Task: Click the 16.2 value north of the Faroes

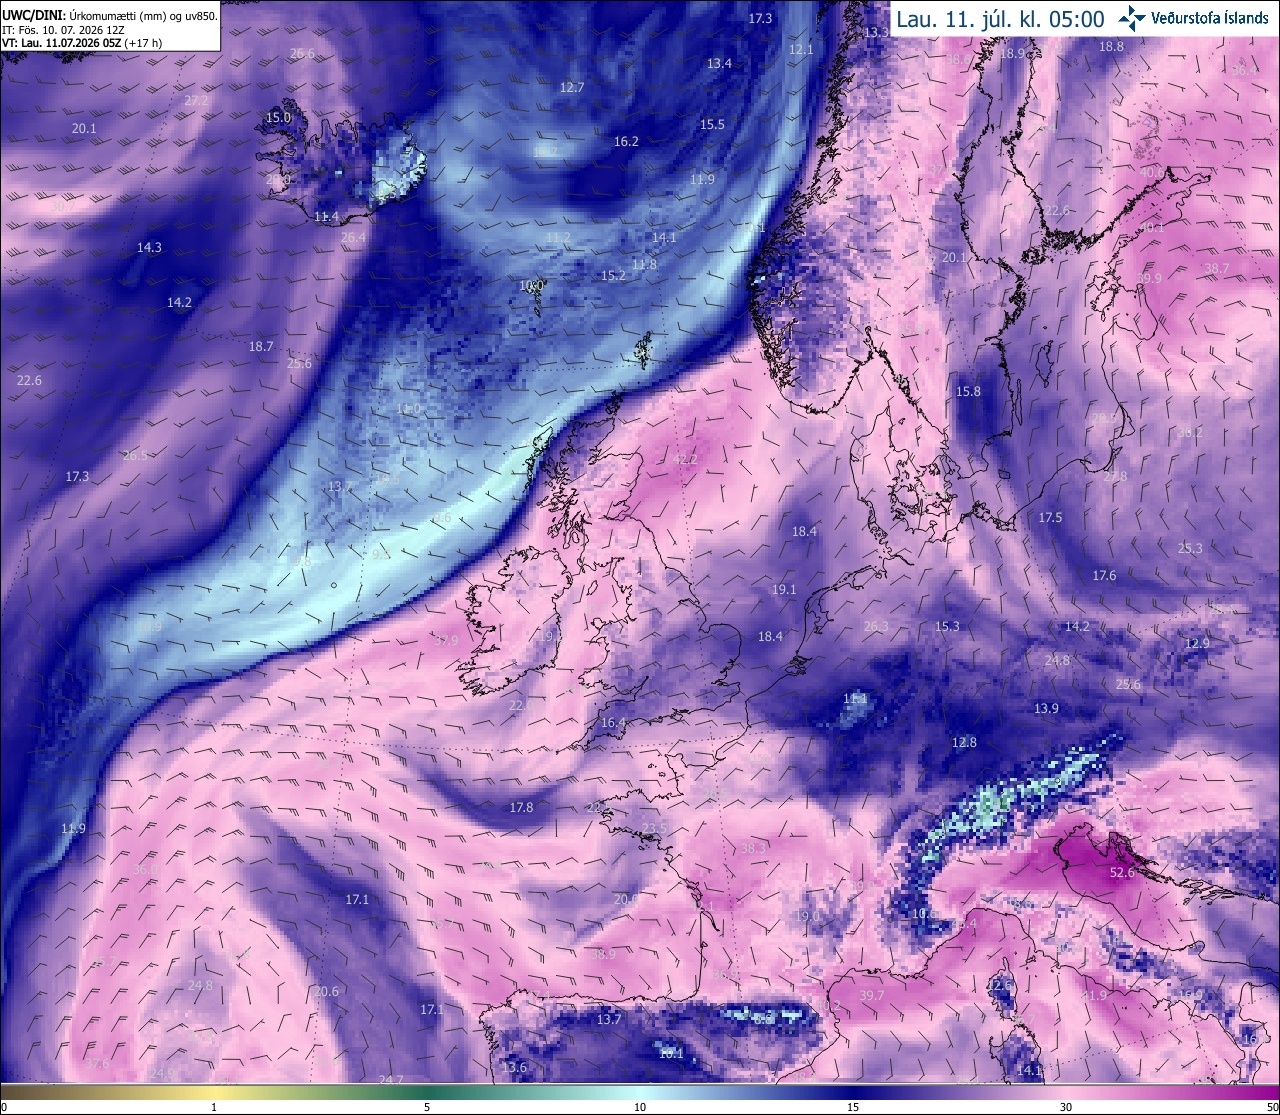Action: tap(626, 141)
